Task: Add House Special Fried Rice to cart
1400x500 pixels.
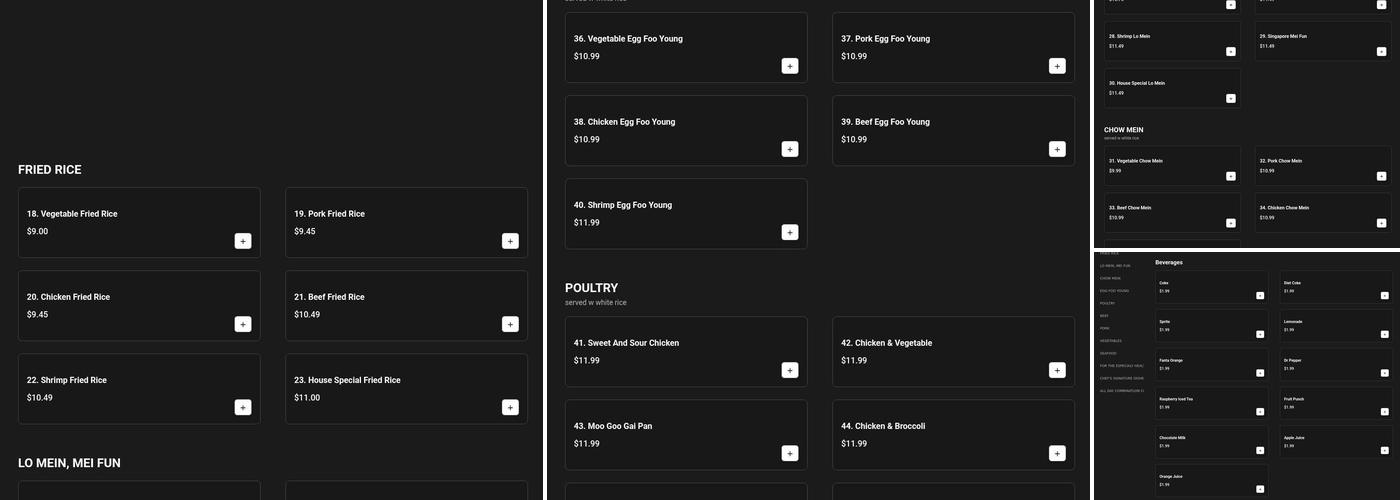Action: pyautogui.click(x=510, y=407)
